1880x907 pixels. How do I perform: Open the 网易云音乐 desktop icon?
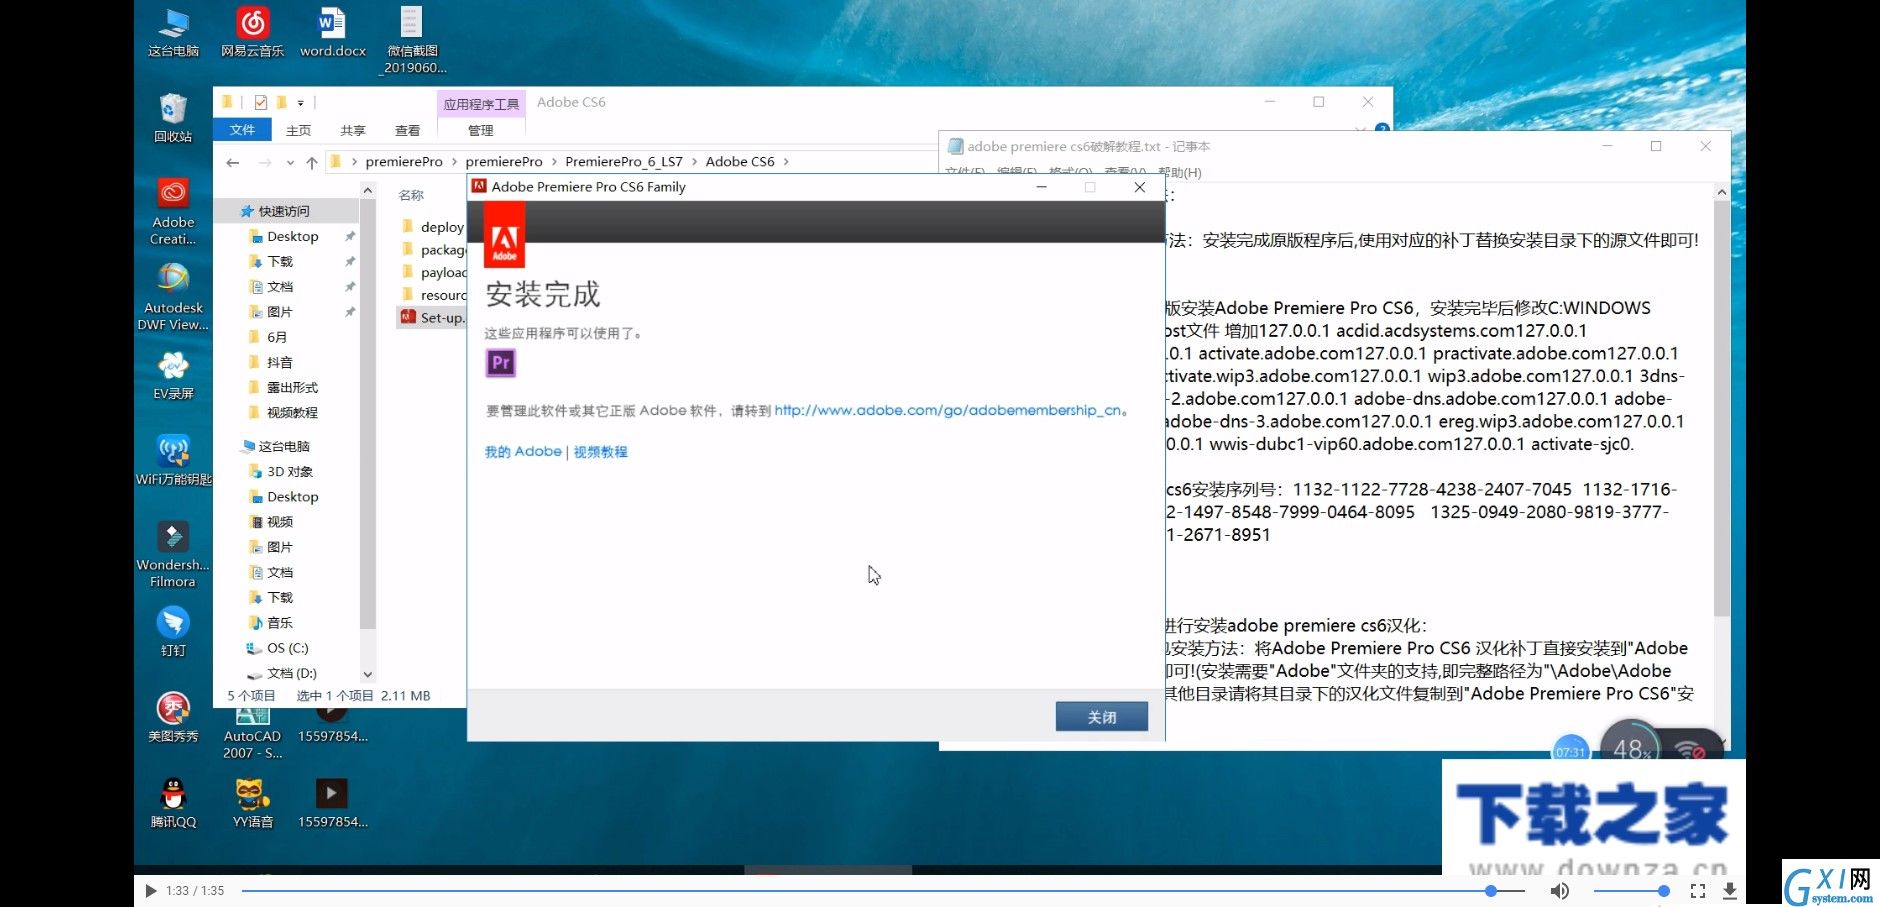(x=252, y=34)
